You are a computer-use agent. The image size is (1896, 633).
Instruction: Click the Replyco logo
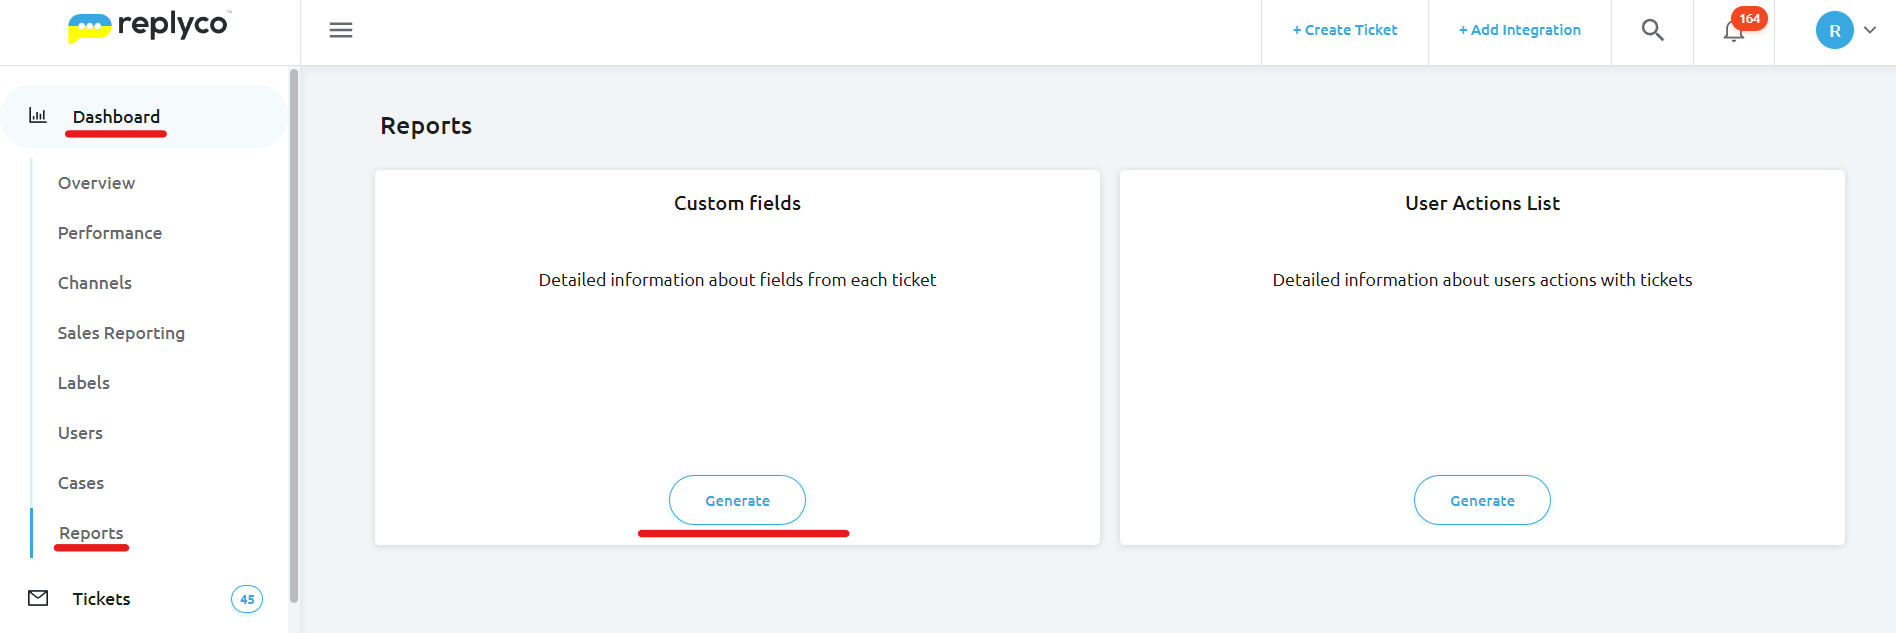pos(150,26)
